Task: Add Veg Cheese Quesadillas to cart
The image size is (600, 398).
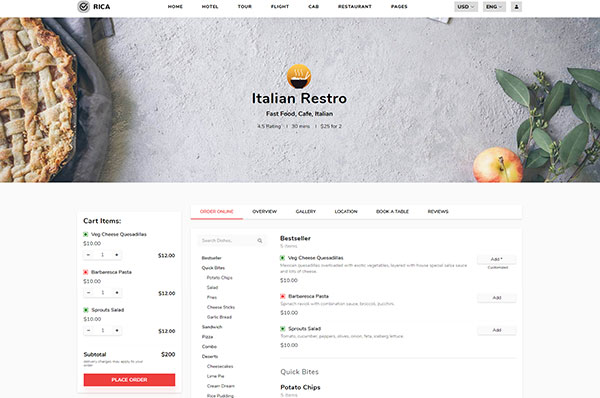Action: click(x=496, y=259)
